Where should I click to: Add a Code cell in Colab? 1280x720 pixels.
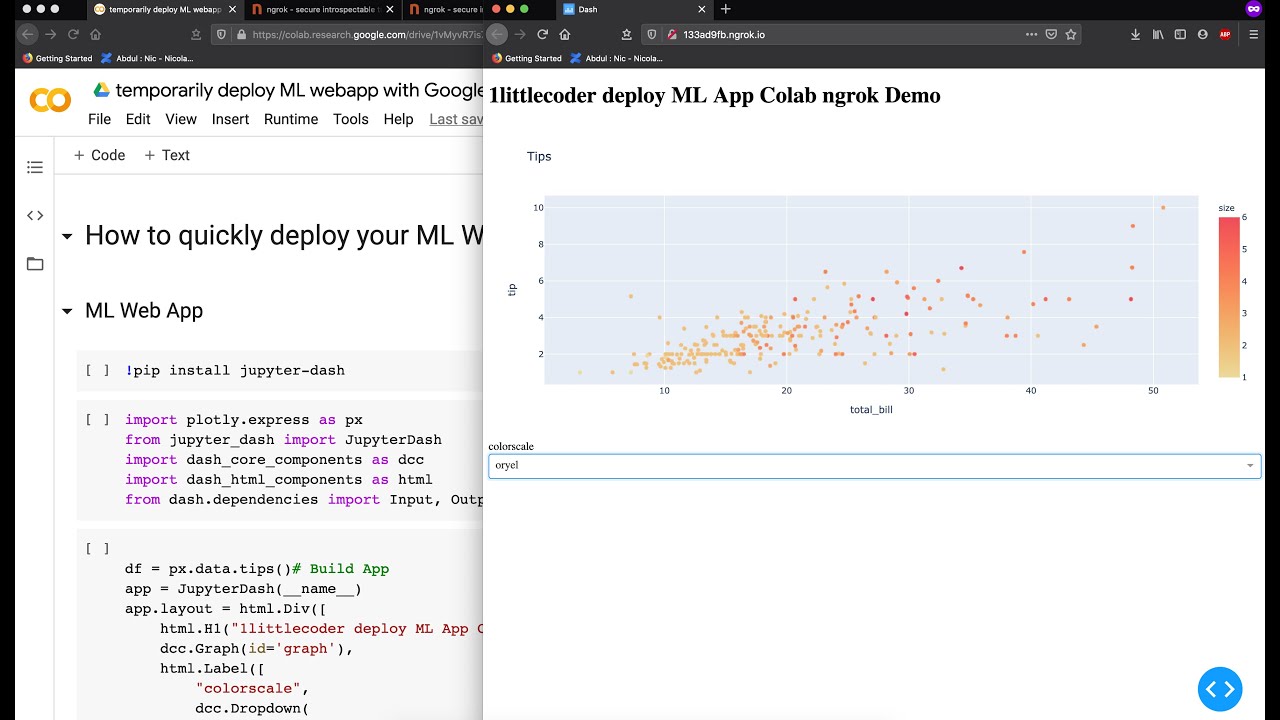click(99, 155)
